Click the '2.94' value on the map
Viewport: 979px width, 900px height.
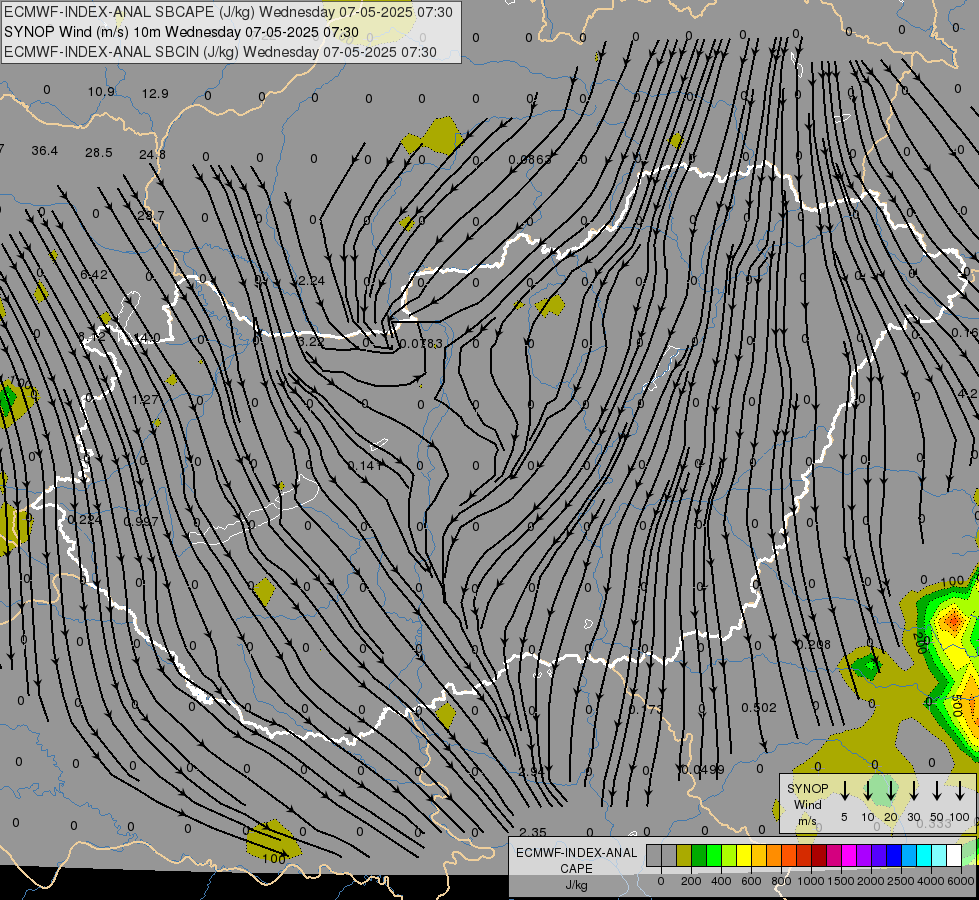532,772
